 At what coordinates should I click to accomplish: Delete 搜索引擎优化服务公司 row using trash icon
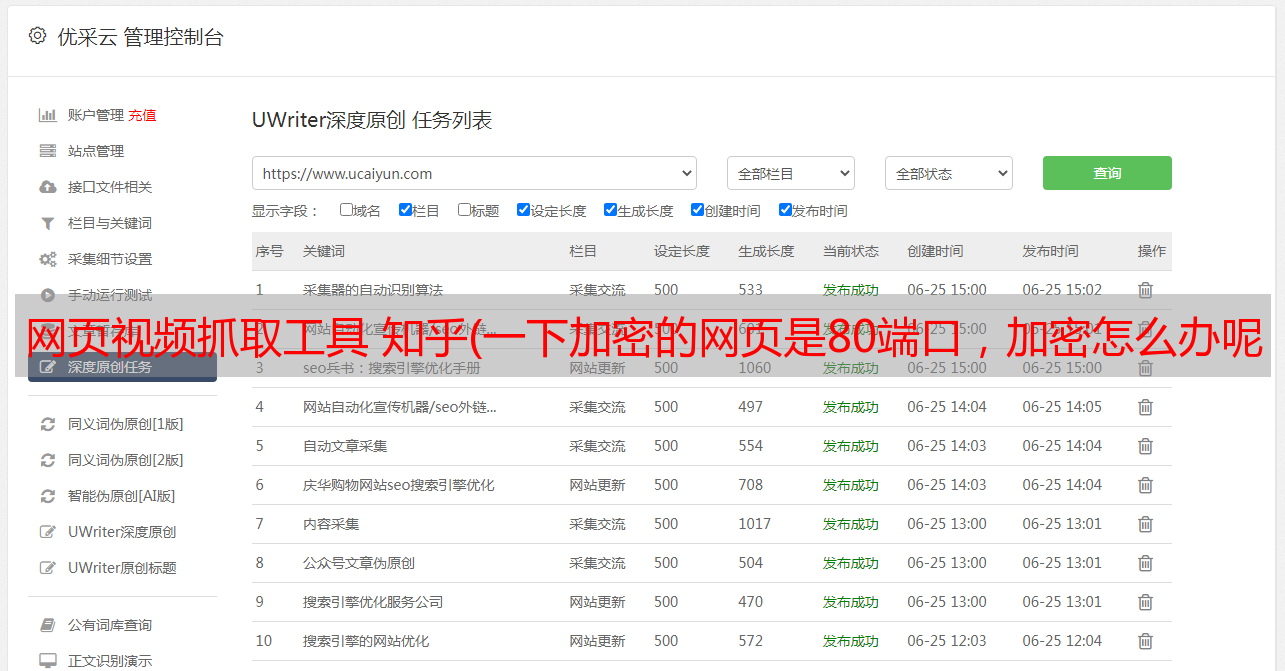[1145, 602]
